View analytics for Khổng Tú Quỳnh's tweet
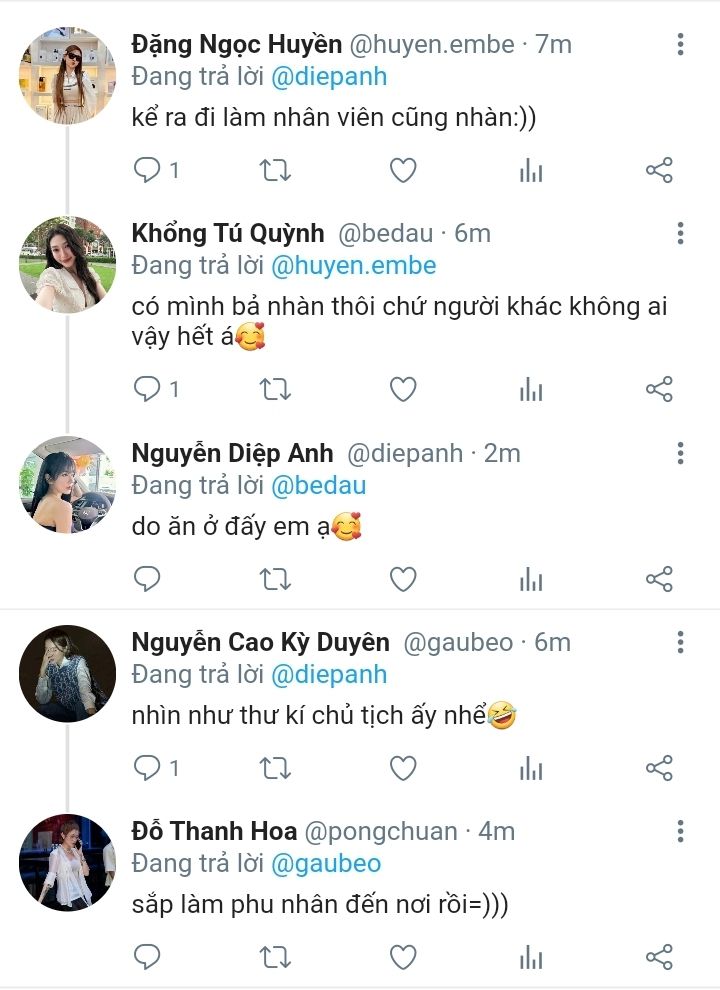Screen dimensions: 720x990 (531, 389)
